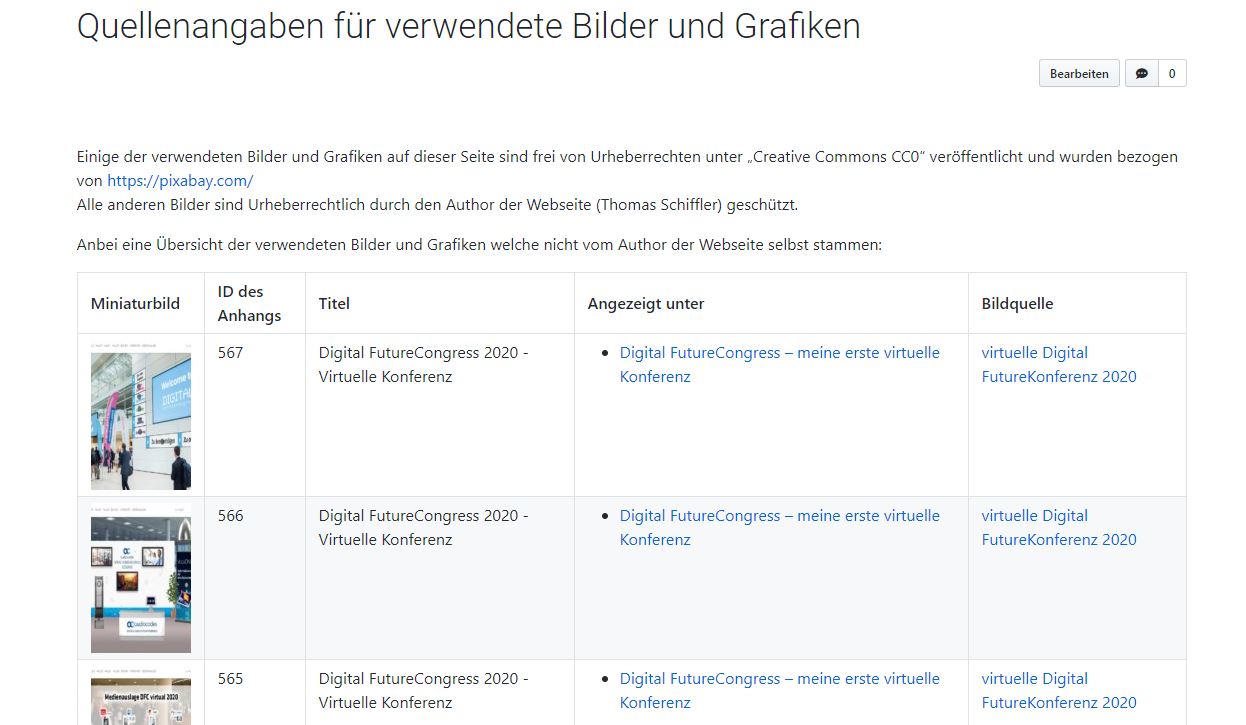Click the sentence starting 'Alle anderen Bilder sind Urheberrechtlich'
Viewport: 1246px width, 725px height.
437,205
